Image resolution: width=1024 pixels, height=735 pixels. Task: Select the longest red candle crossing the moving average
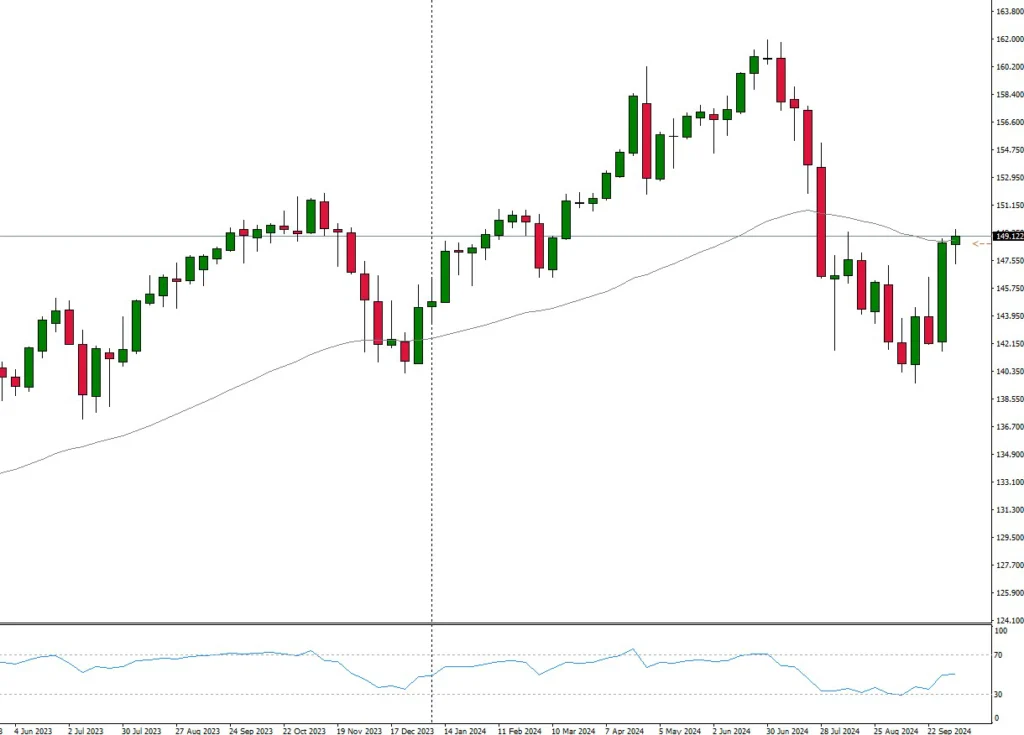[x=821, y=222]
